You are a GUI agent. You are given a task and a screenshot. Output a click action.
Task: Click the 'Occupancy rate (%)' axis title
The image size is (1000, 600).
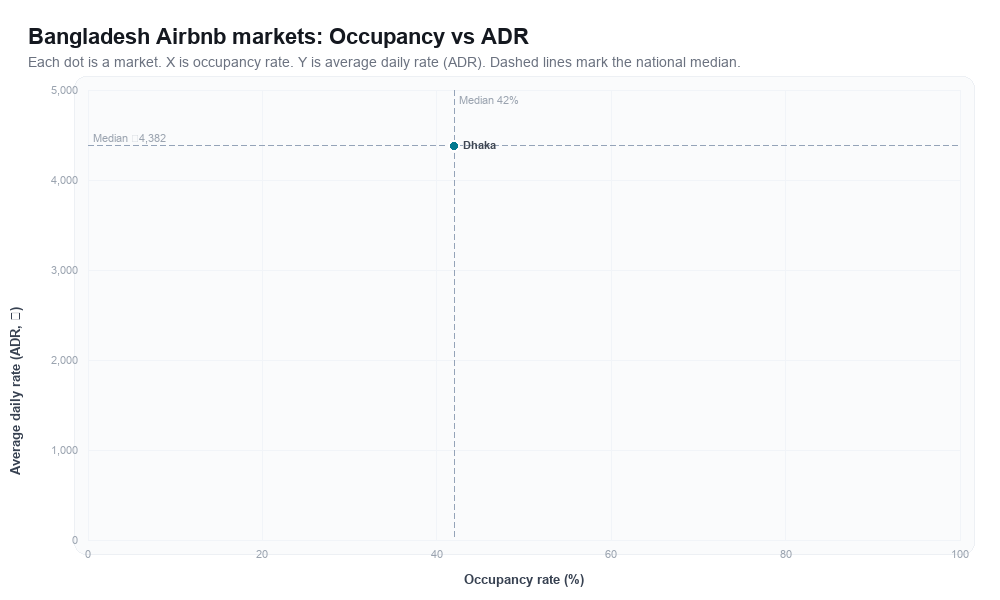(524, 580)
